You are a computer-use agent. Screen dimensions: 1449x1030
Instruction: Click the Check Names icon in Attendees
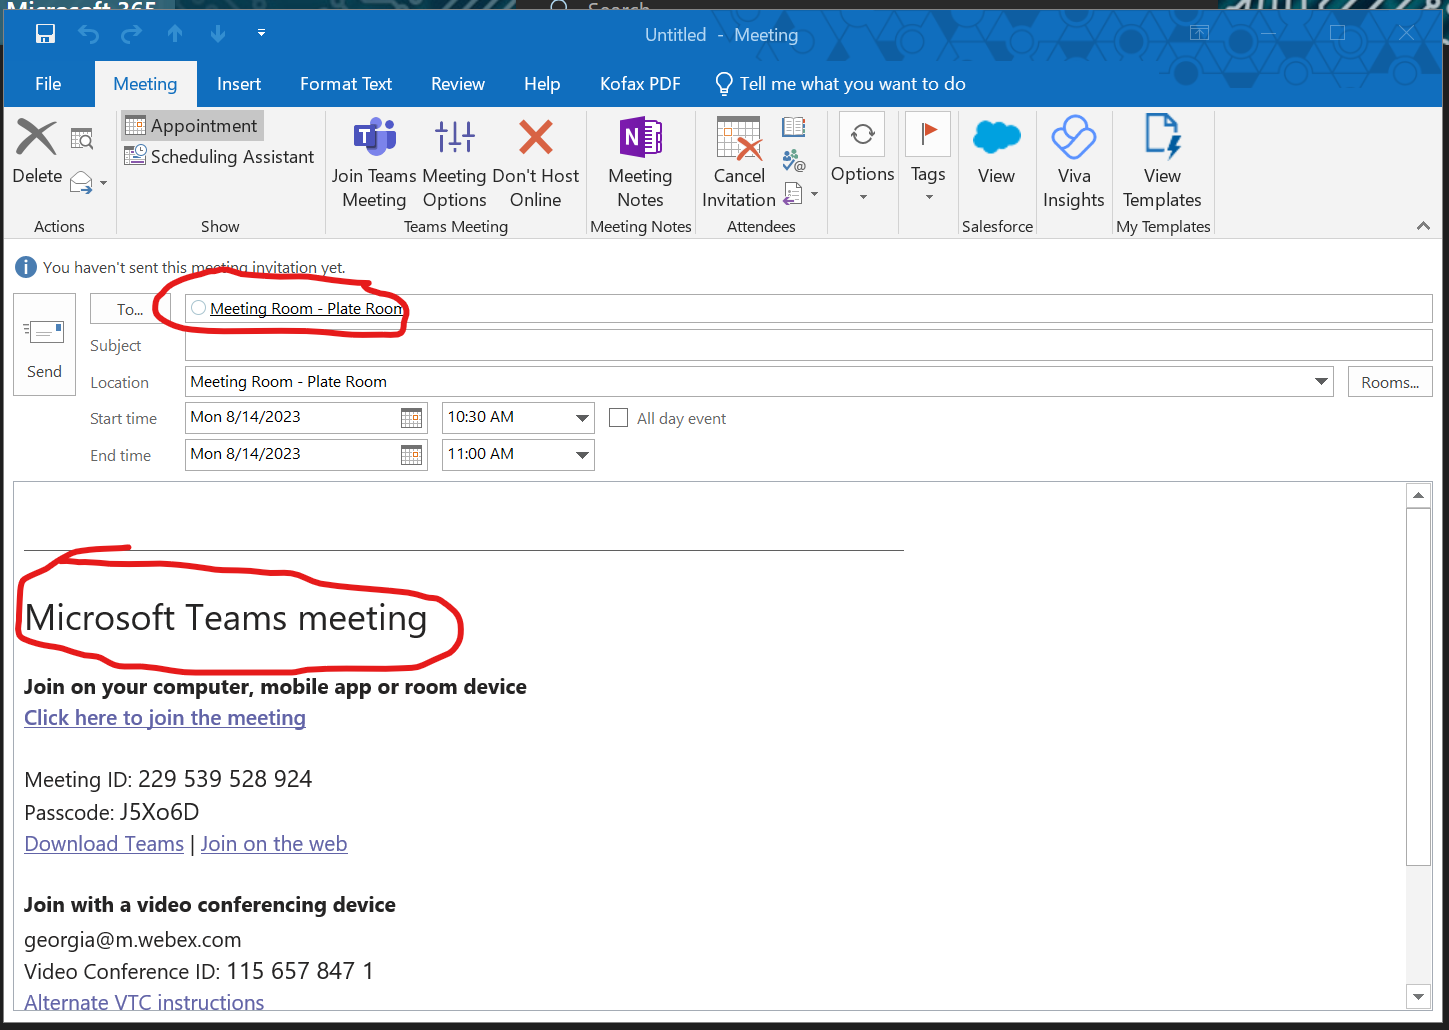click(x=794, y=160)
